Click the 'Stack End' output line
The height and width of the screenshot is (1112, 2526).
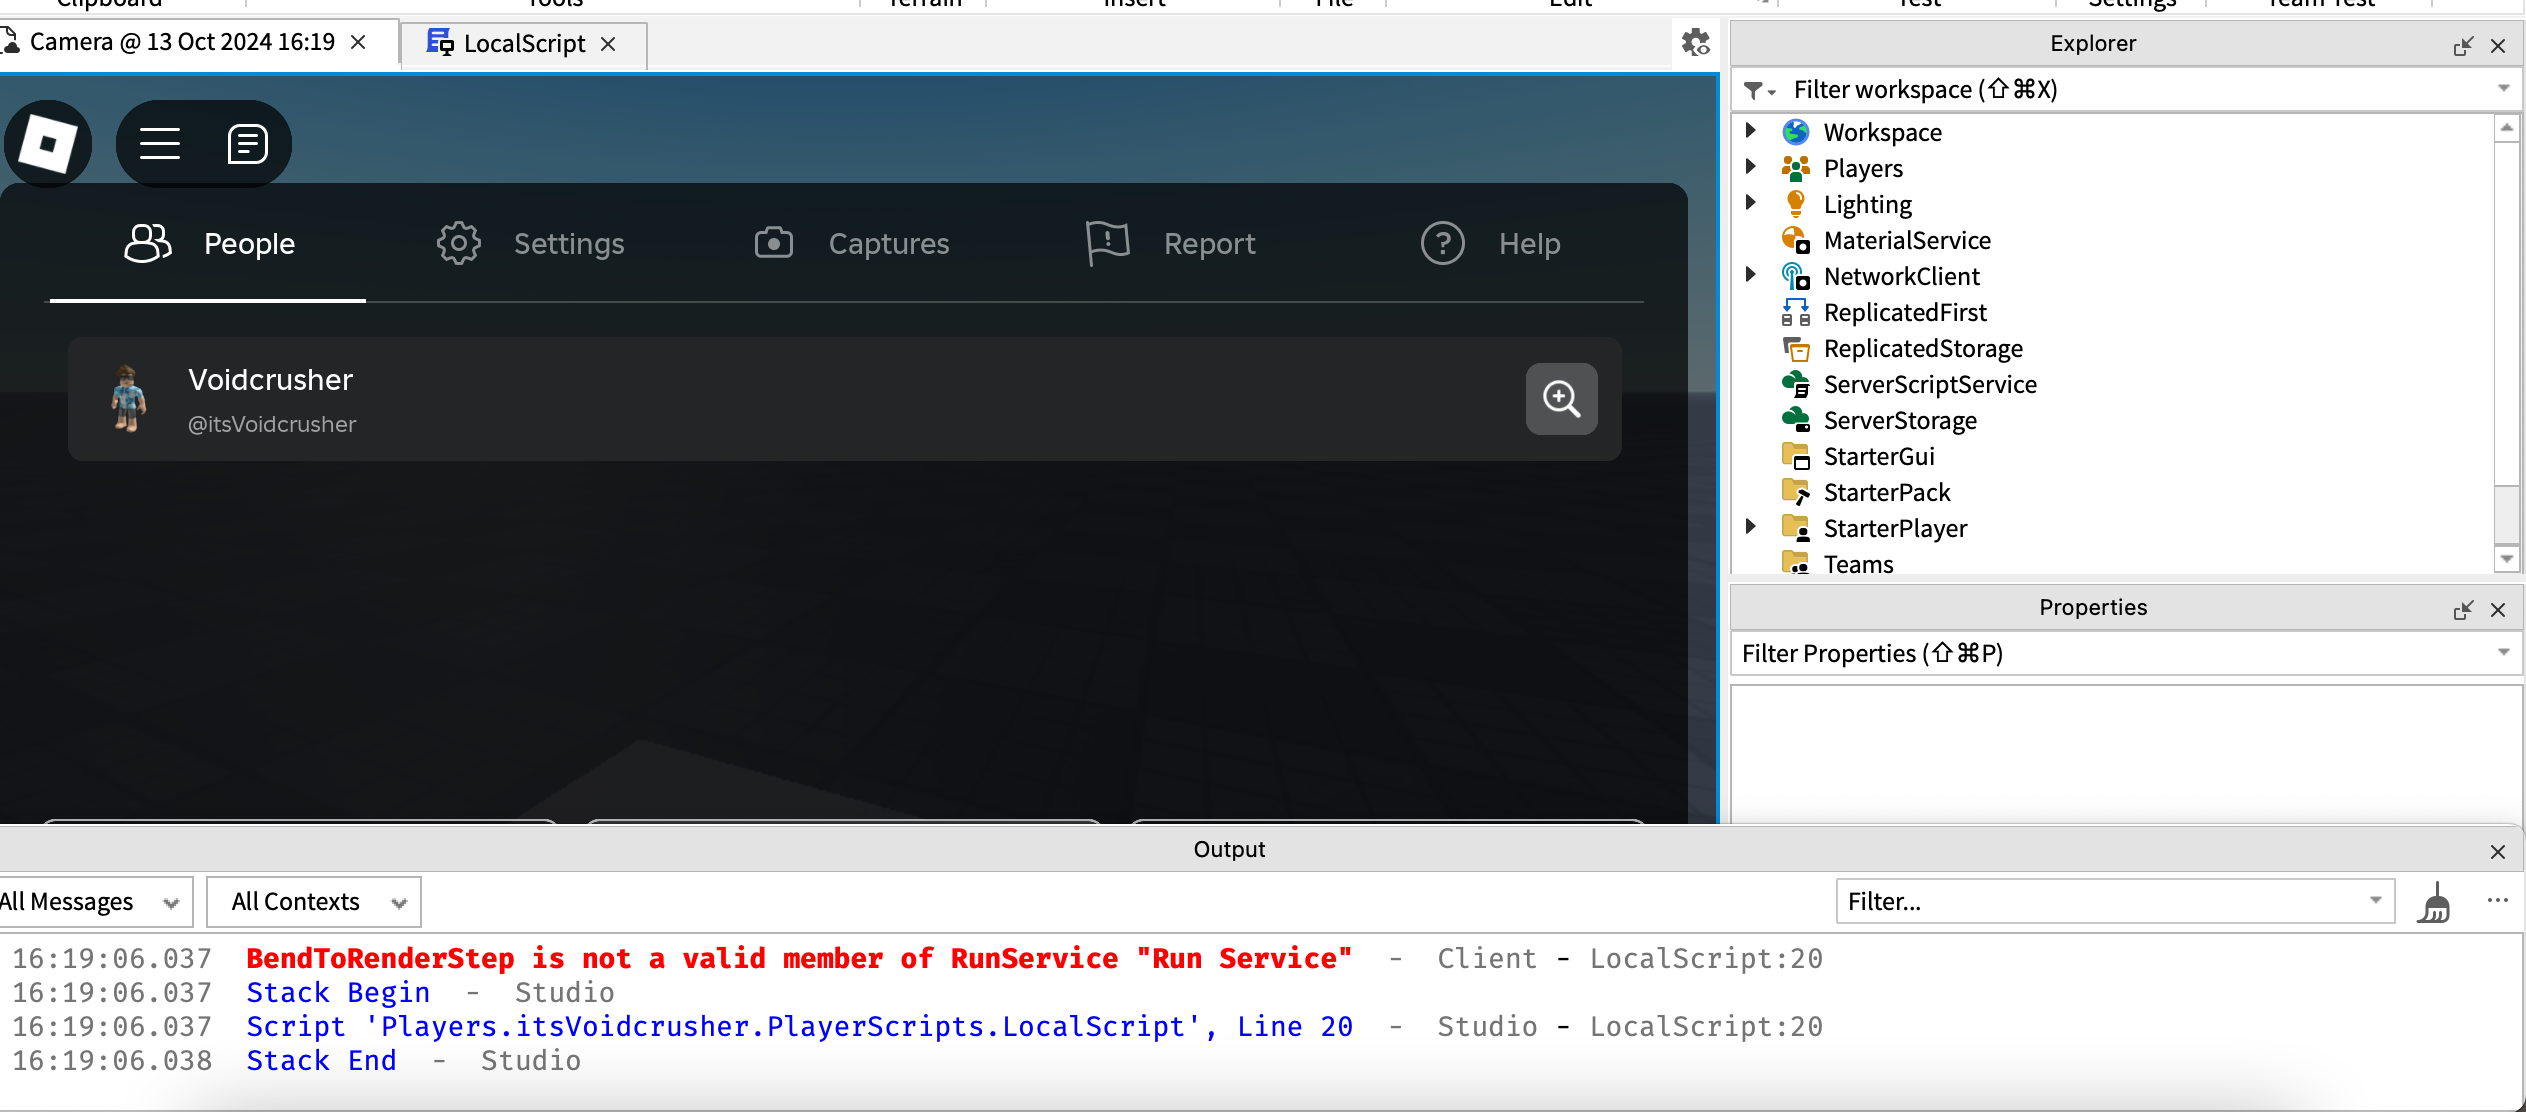pos(321,1060)
